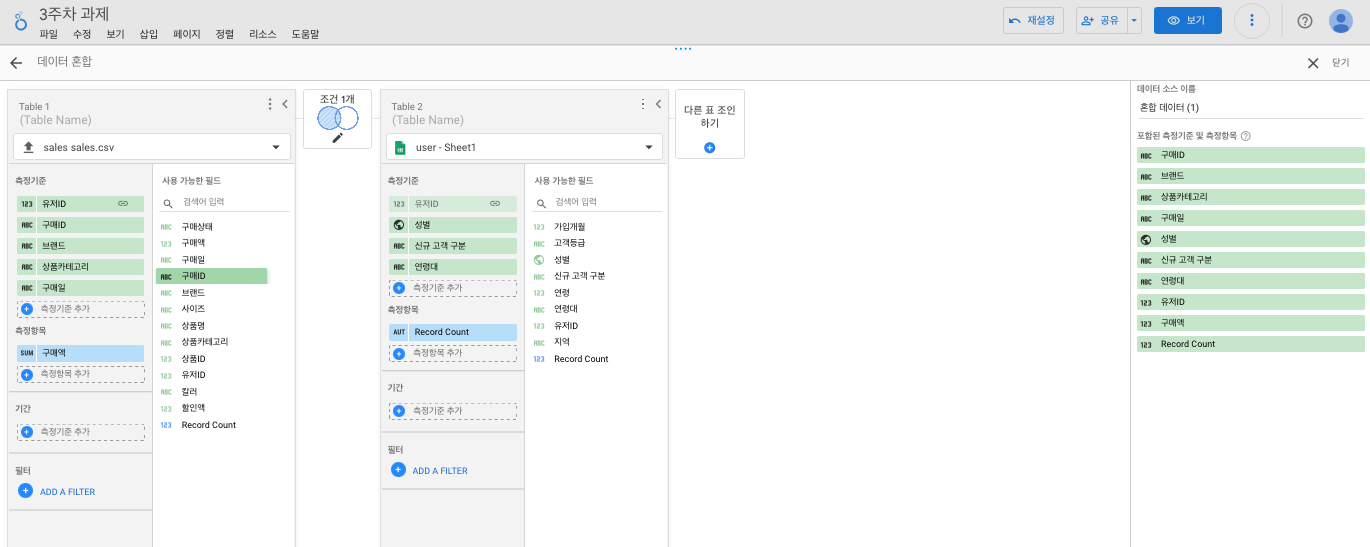
Task: Click ADD A FILTER in Table 2
Action: click(x=430, y=471)
